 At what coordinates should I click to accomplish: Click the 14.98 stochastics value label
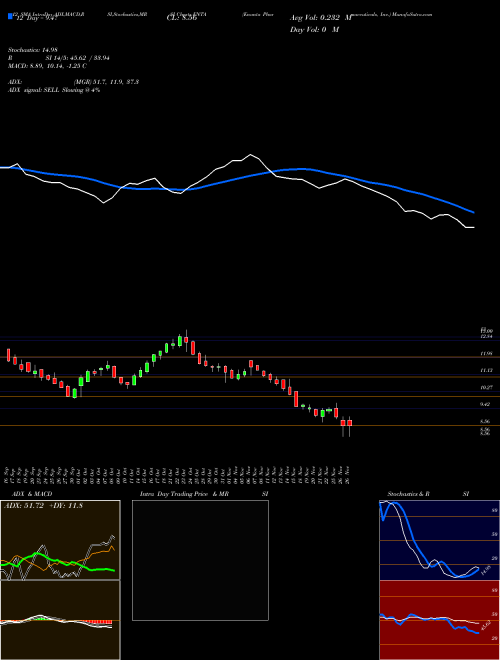click(x=484, y=571)
